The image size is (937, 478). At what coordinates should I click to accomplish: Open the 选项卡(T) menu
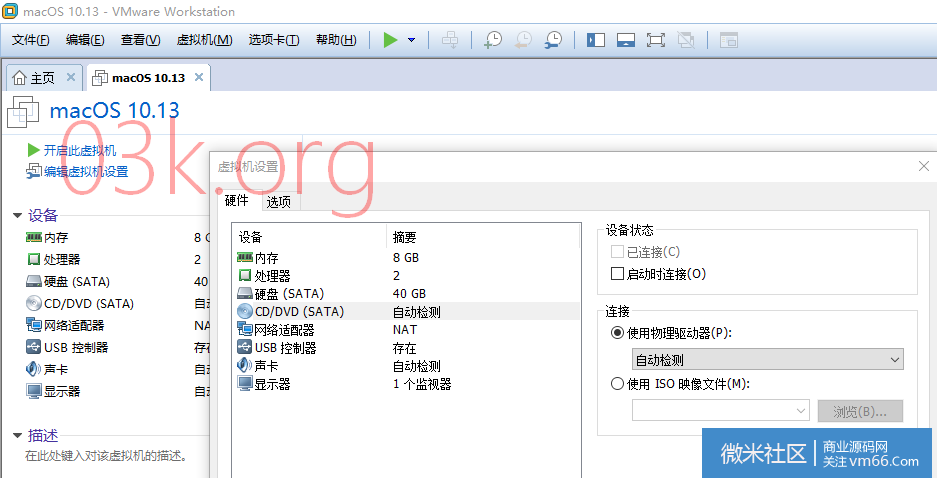click(274, 40)
